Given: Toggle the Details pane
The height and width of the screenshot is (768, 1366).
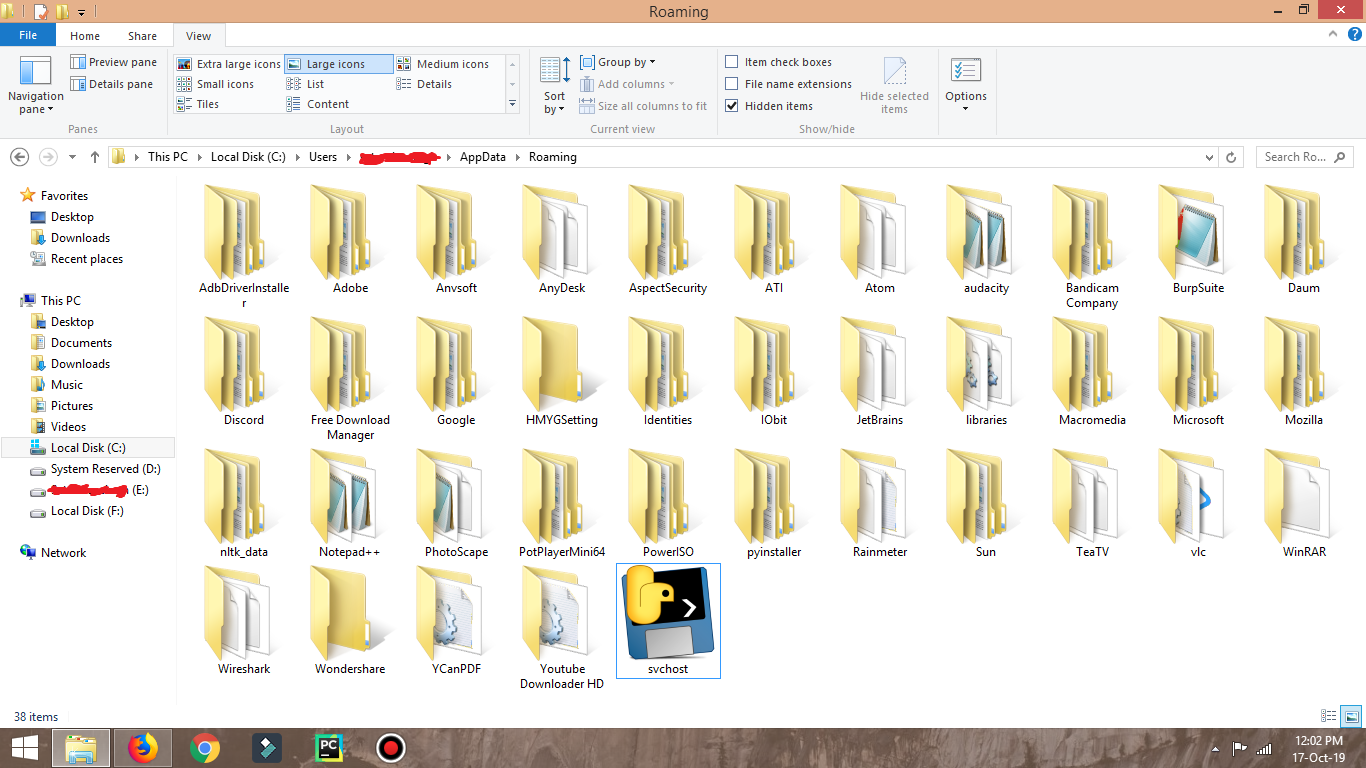Looking at the screenshot, I should pyautogui.click(x=112, y=84).
